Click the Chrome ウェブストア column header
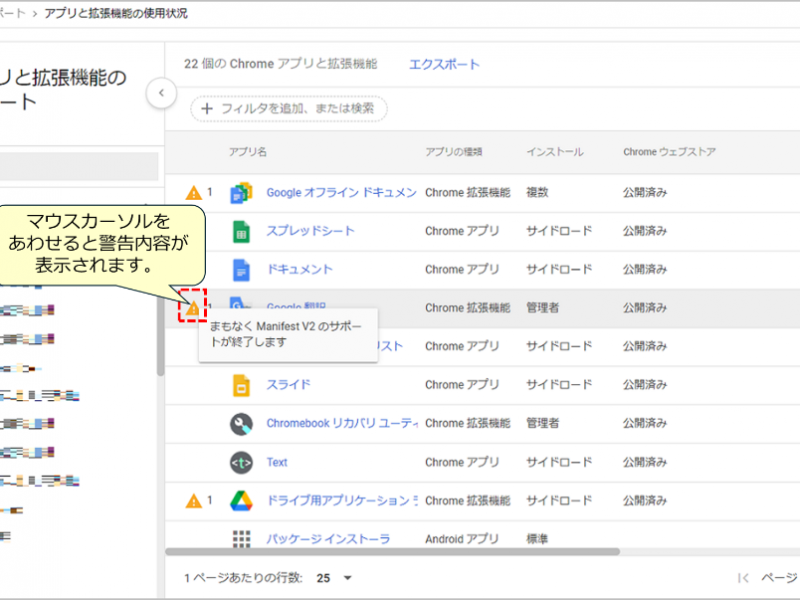The height and width of the screenshot is (600, 800). (x=669, y=152)
